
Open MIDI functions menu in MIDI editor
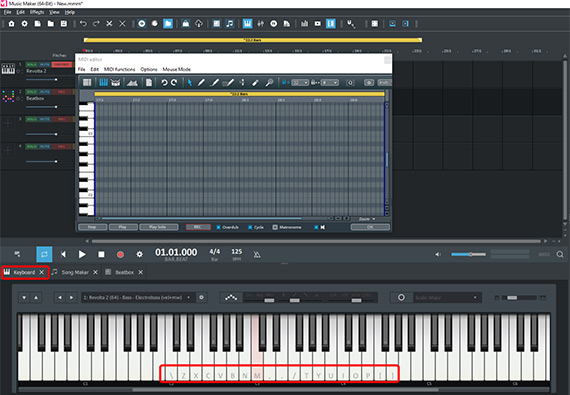[x=120, y=69]
